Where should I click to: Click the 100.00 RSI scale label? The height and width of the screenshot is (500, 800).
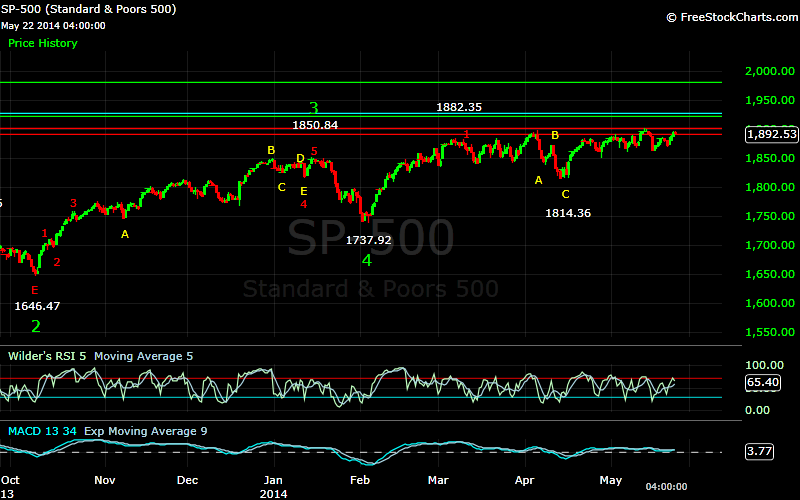(764, 365)
